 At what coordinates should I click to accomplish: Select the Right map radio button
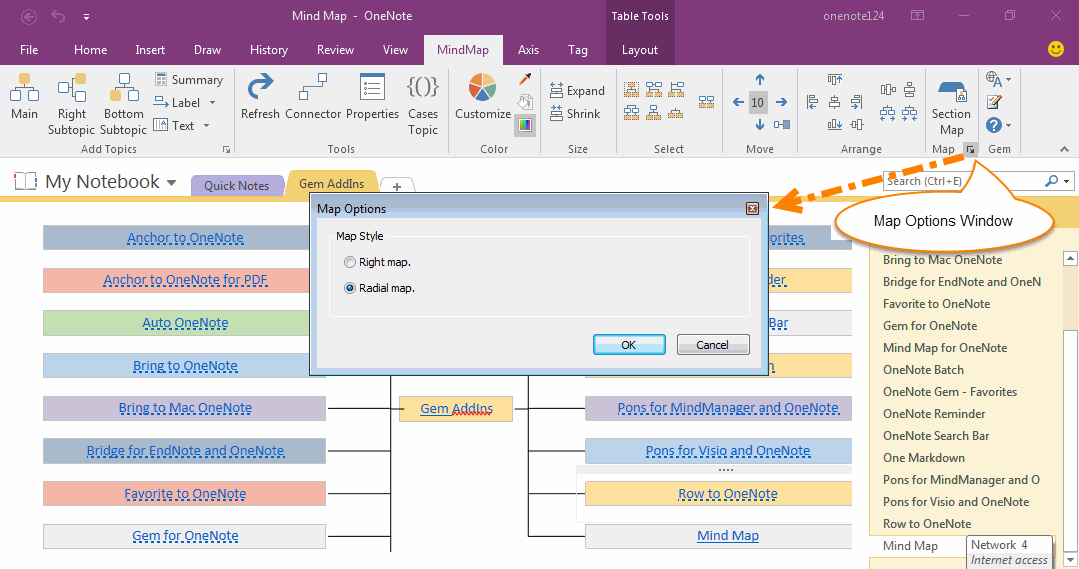pyautogui.click(x=350, y=262)
